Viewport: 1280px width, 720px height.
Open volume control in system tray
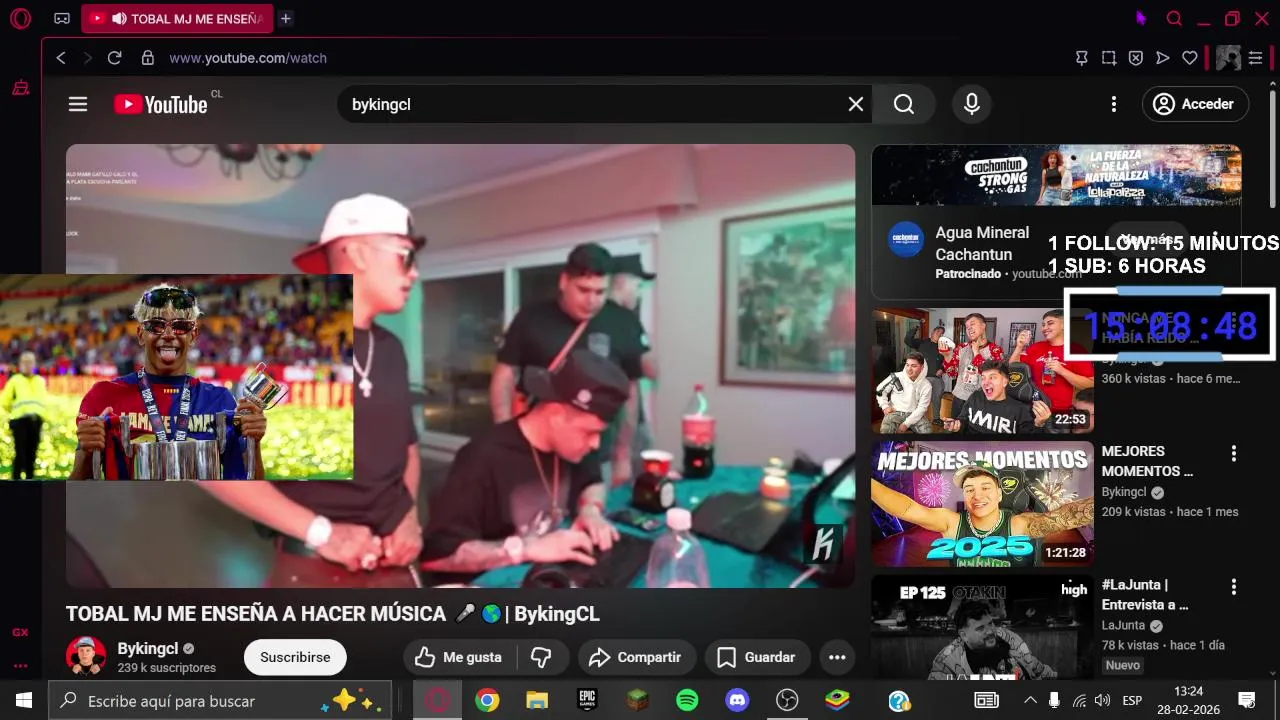point(1103,700)
